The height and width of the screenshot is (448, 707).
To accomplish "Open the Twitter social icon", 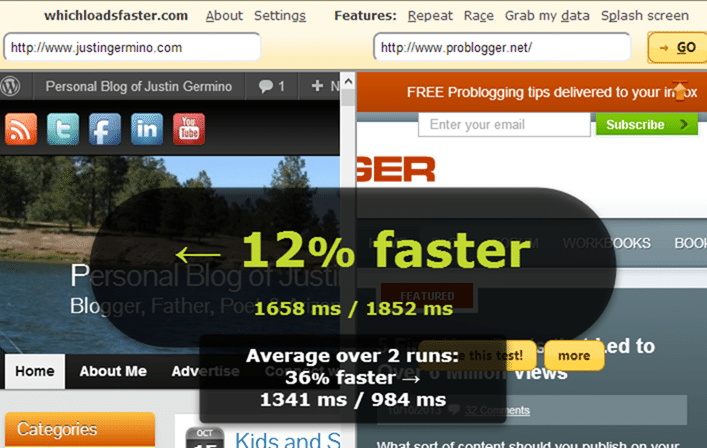I will [x=63, y=129].
